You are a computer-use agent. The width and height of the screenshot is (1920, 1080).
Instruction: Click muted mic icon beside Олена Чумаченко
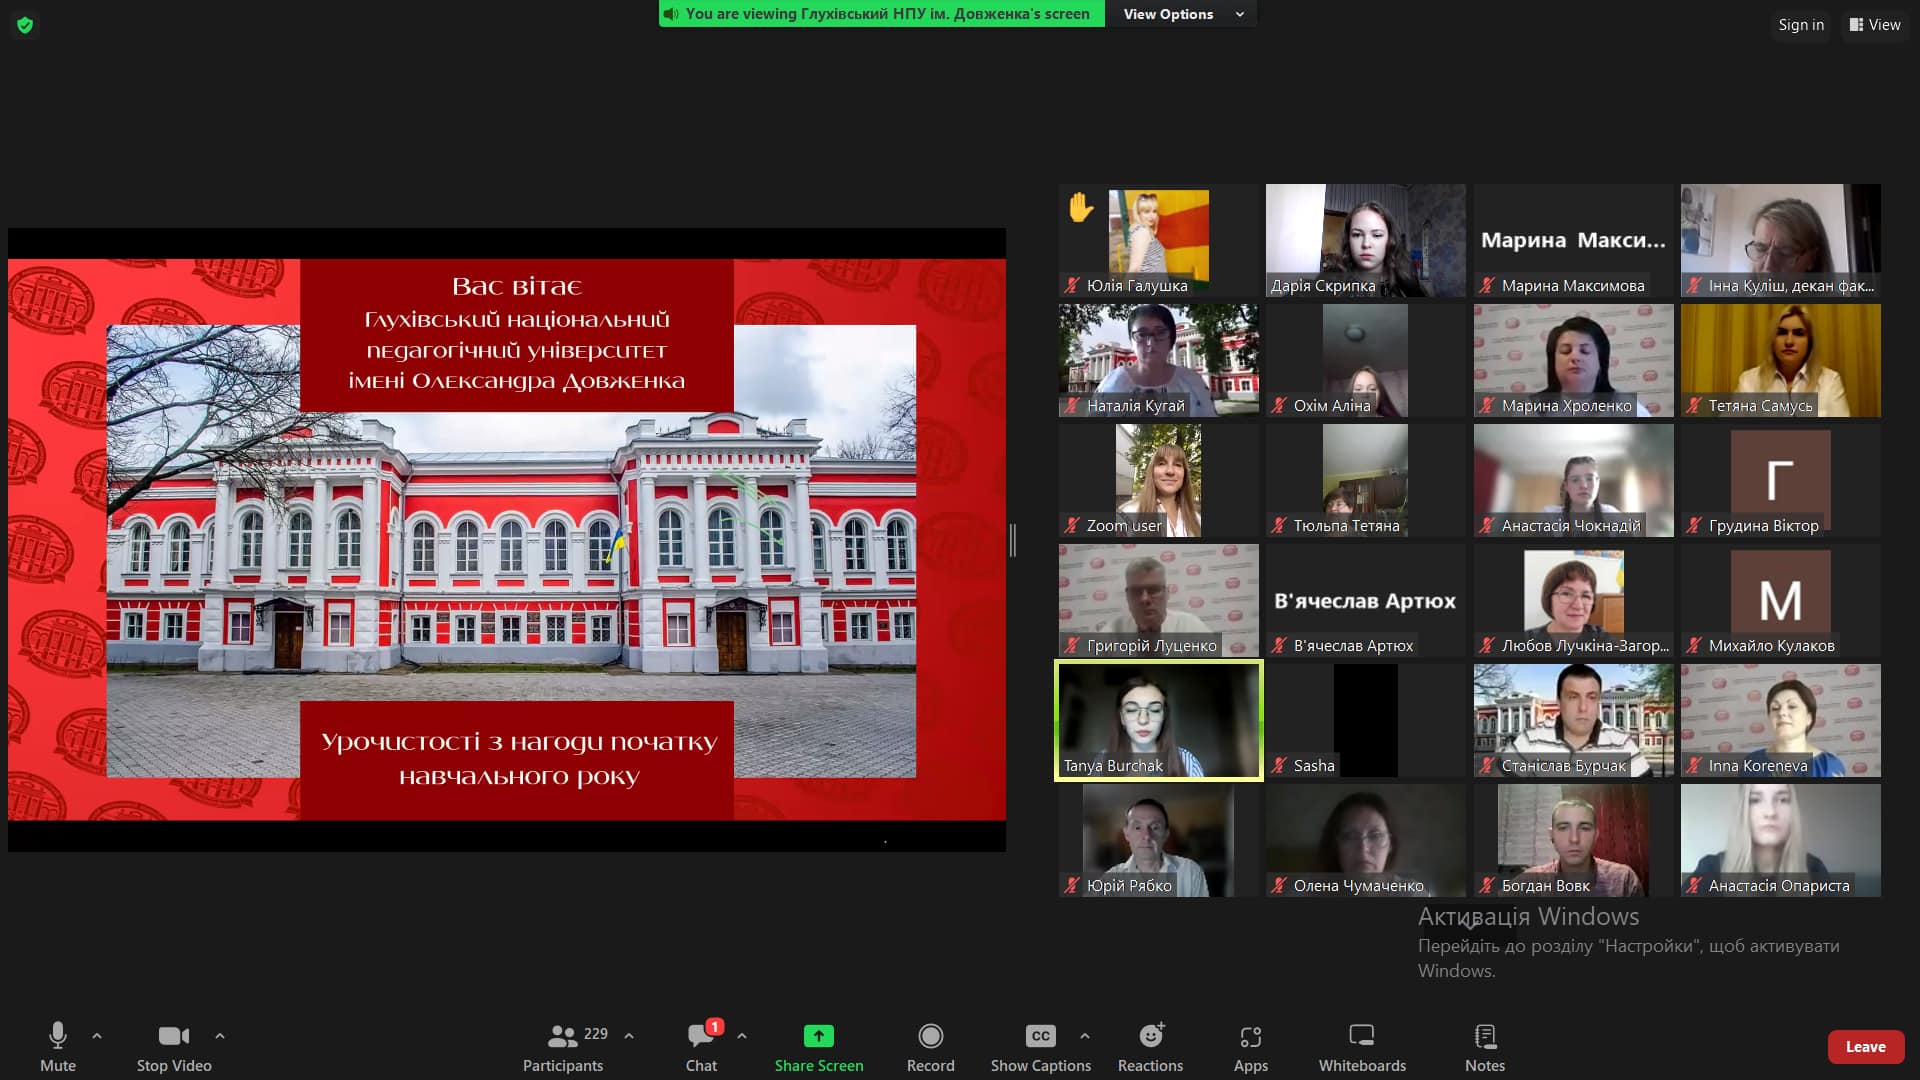[1279, 886]
